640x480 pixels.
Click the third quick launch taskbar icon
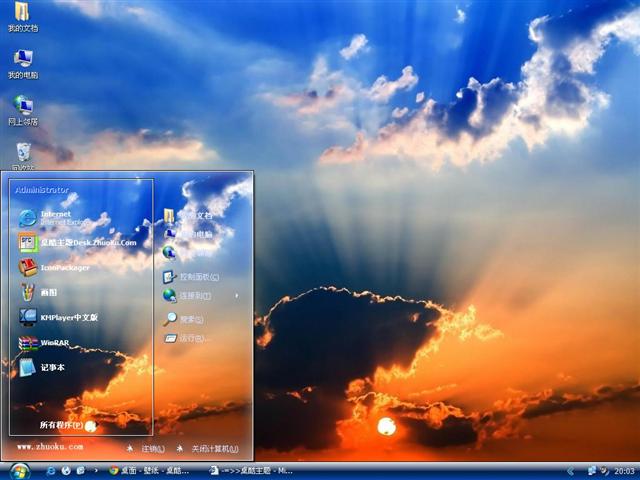click(80, 471)
